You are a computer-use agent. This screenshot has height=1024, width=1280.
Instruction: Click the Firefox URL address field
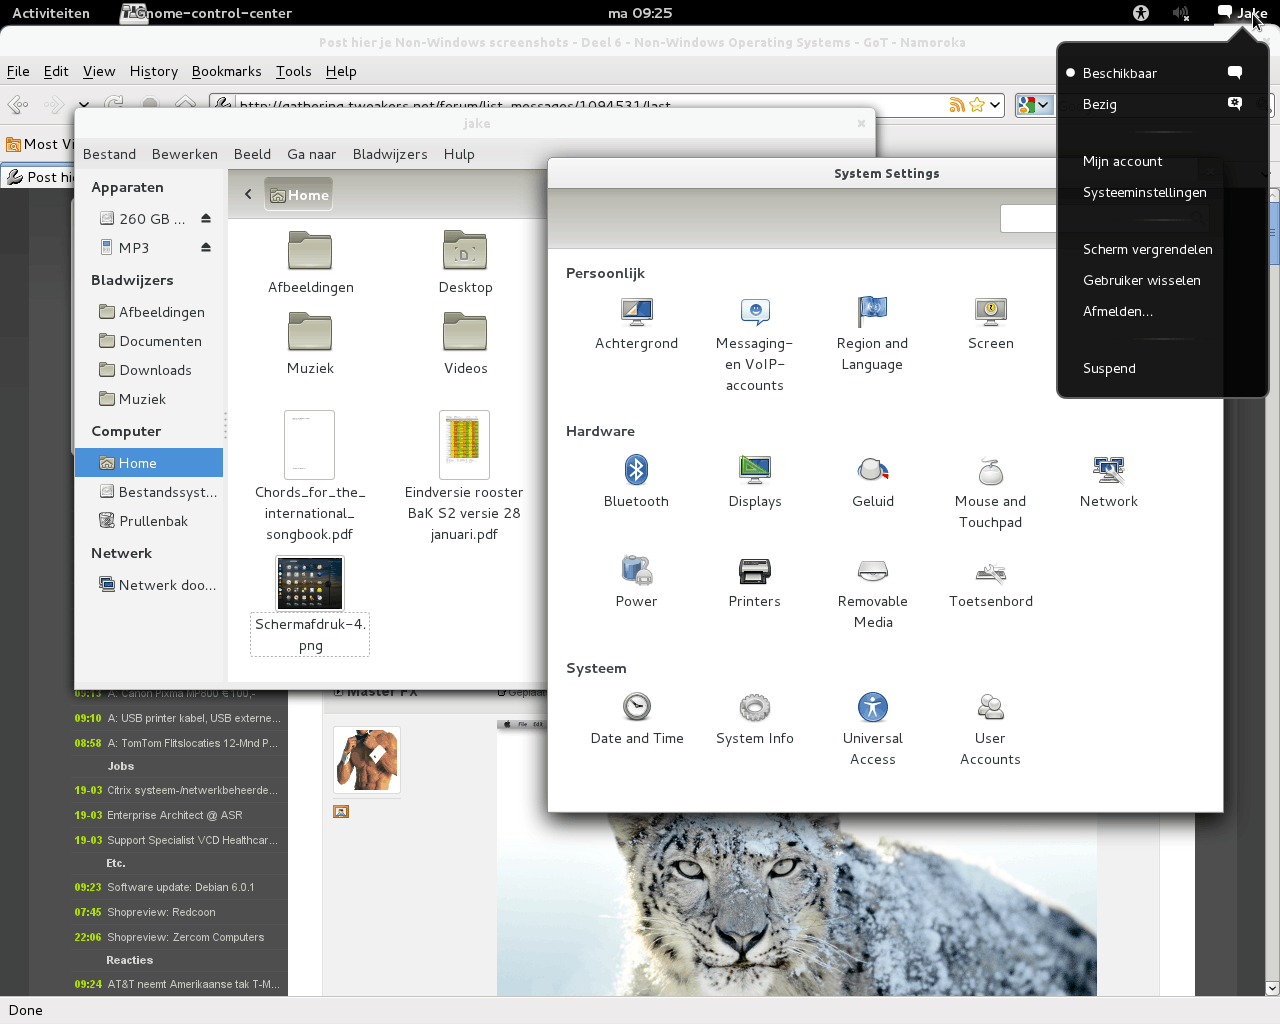click(592, 104)
